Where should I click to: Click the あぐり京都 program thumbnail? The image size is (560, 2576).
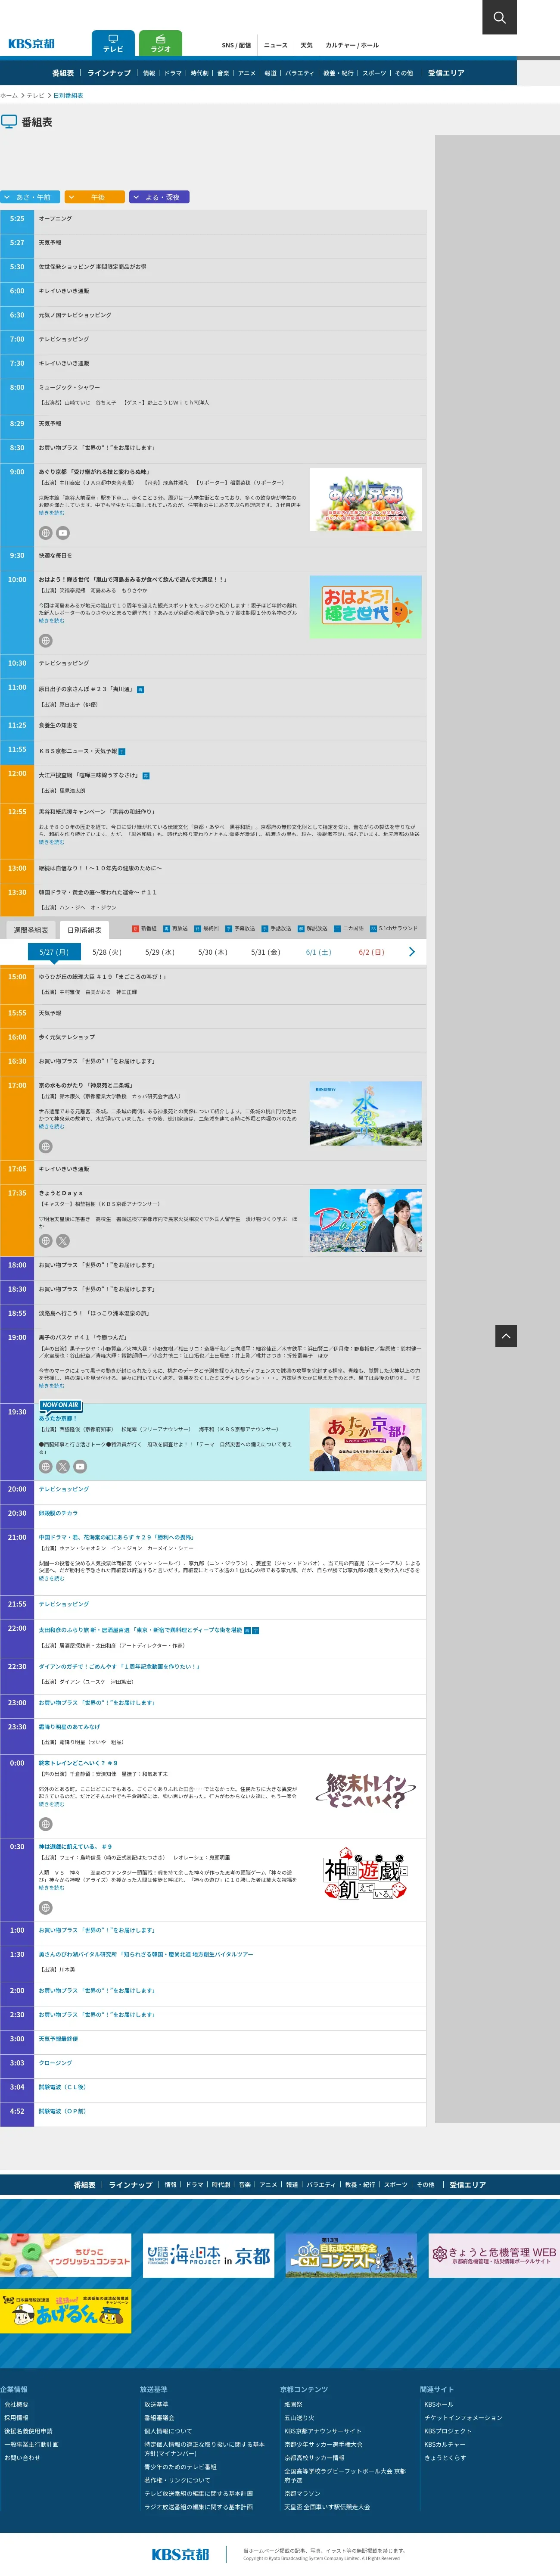tap(365, 499)
